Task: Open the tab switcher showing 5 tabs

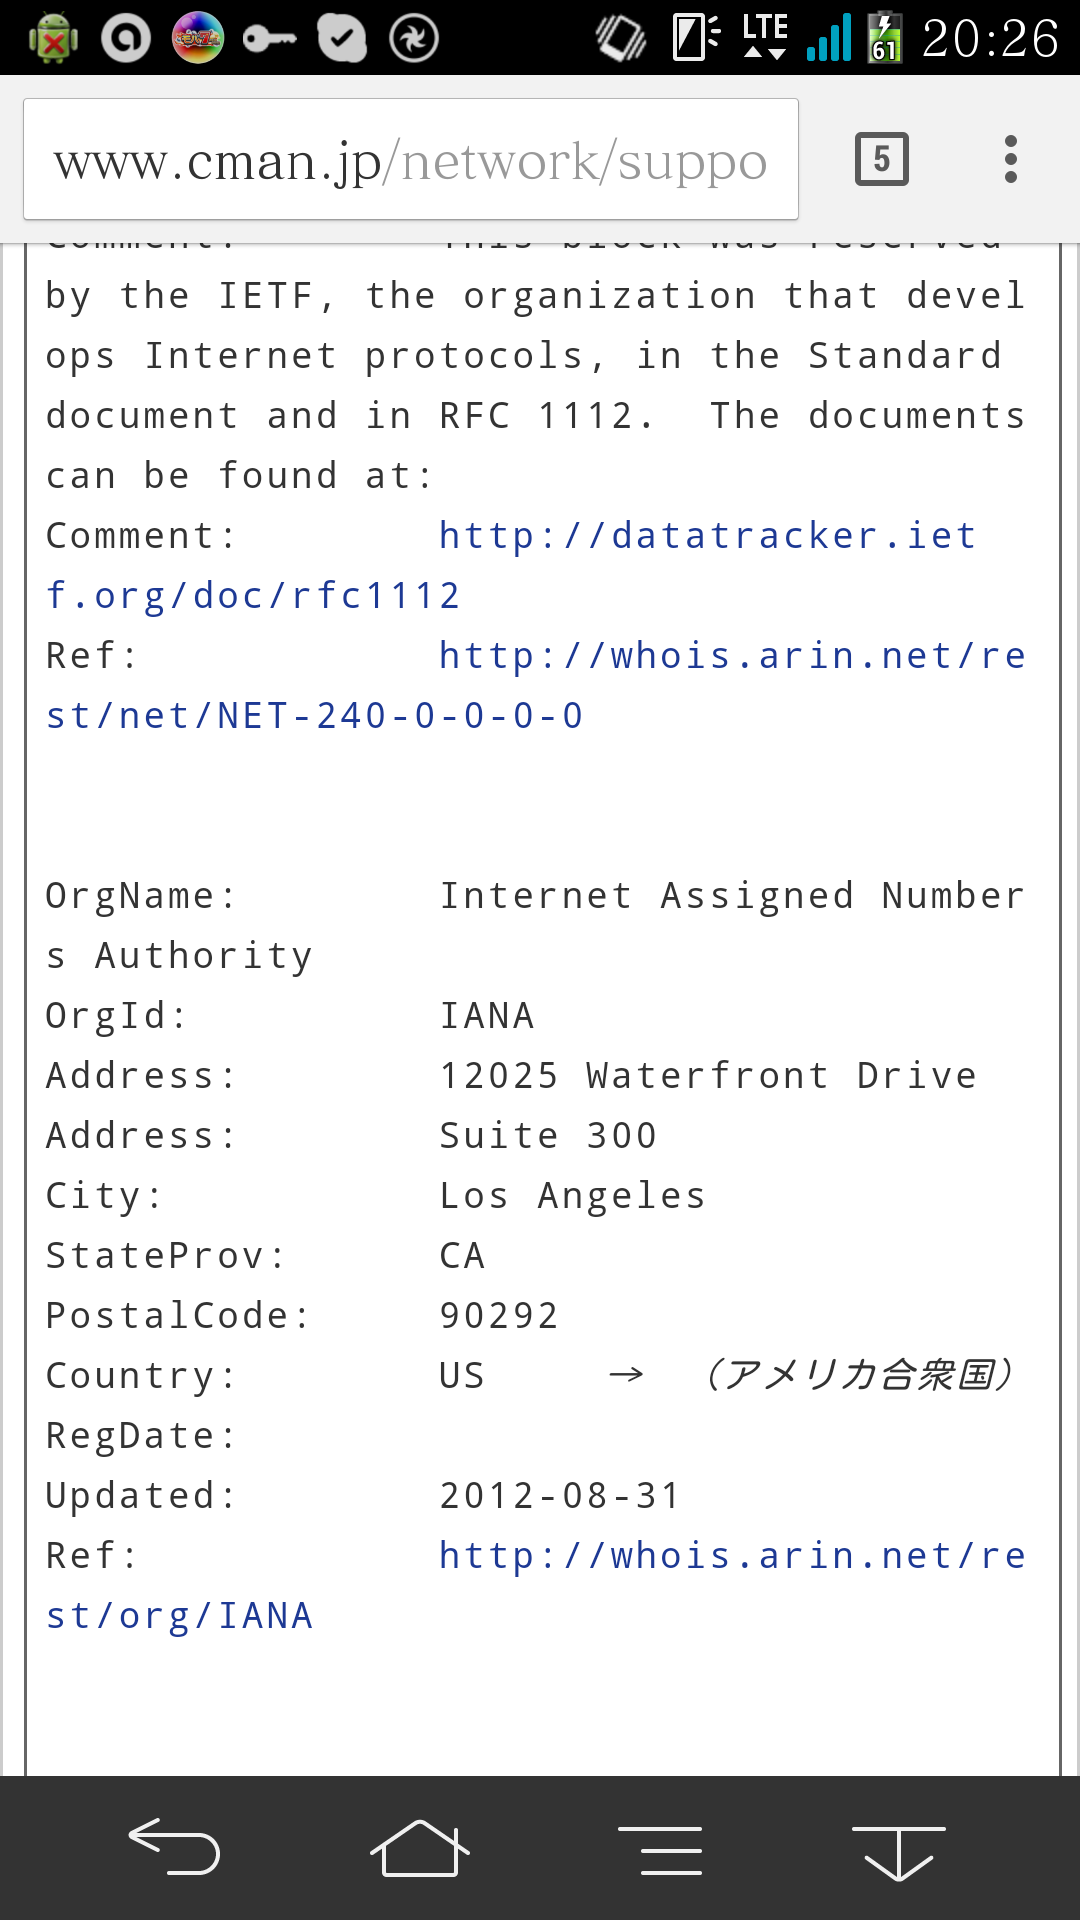Action: 881,159
